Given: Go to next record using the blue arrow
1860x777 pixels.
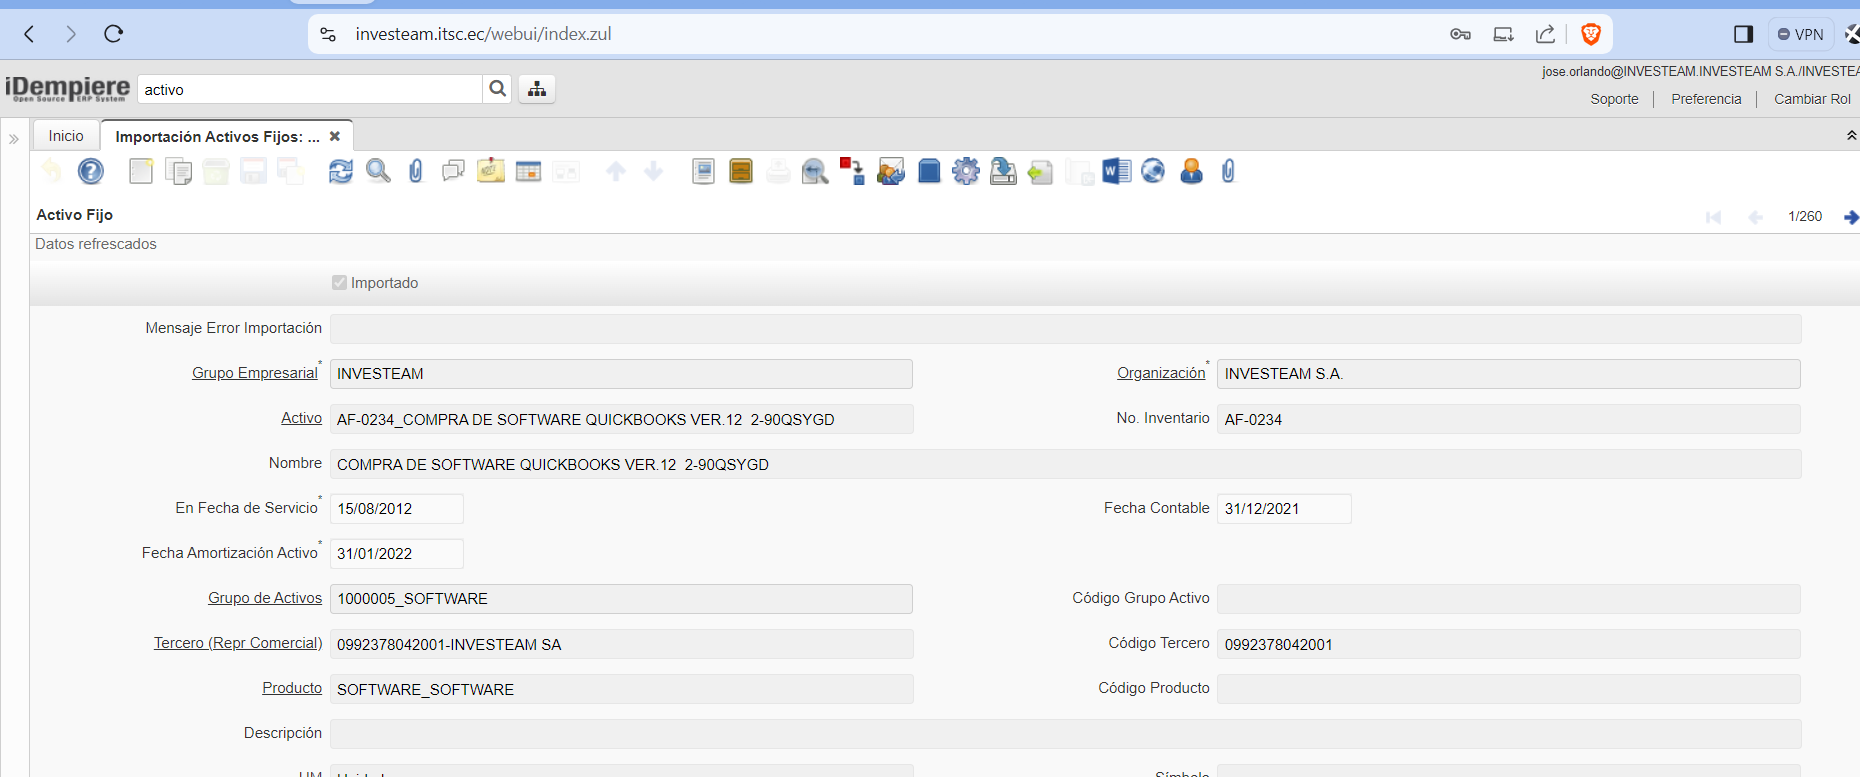Looking at the screenshot, I should tap(1850, 217).
